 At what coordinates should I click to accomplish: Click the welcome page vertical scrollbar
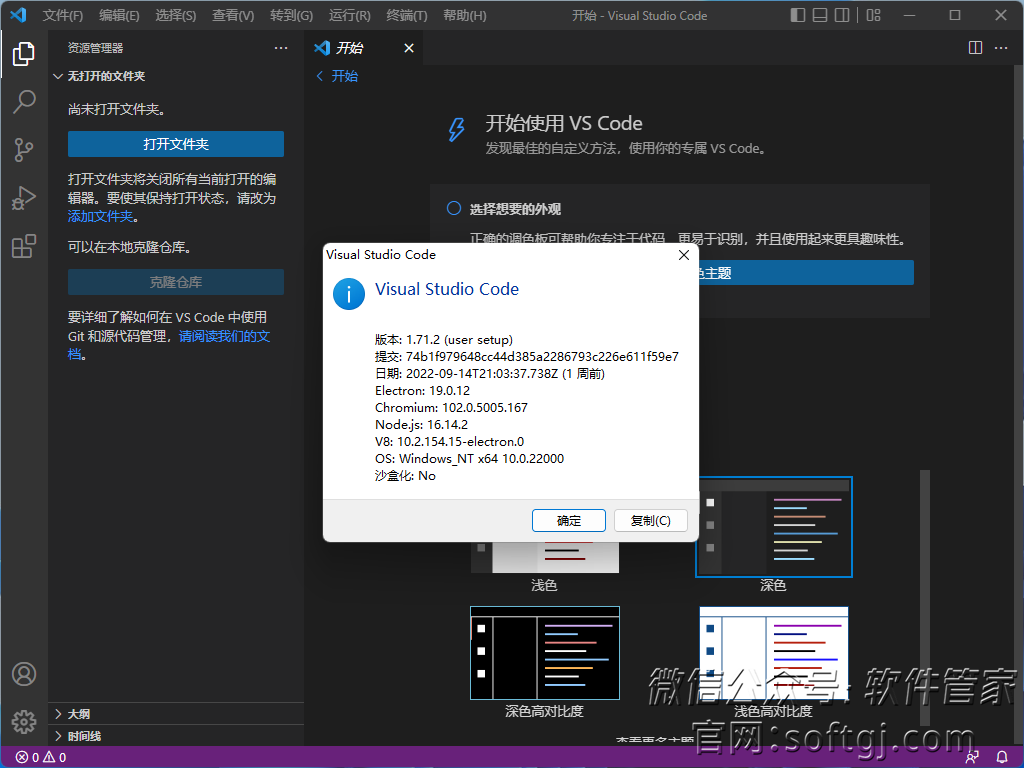925,597
